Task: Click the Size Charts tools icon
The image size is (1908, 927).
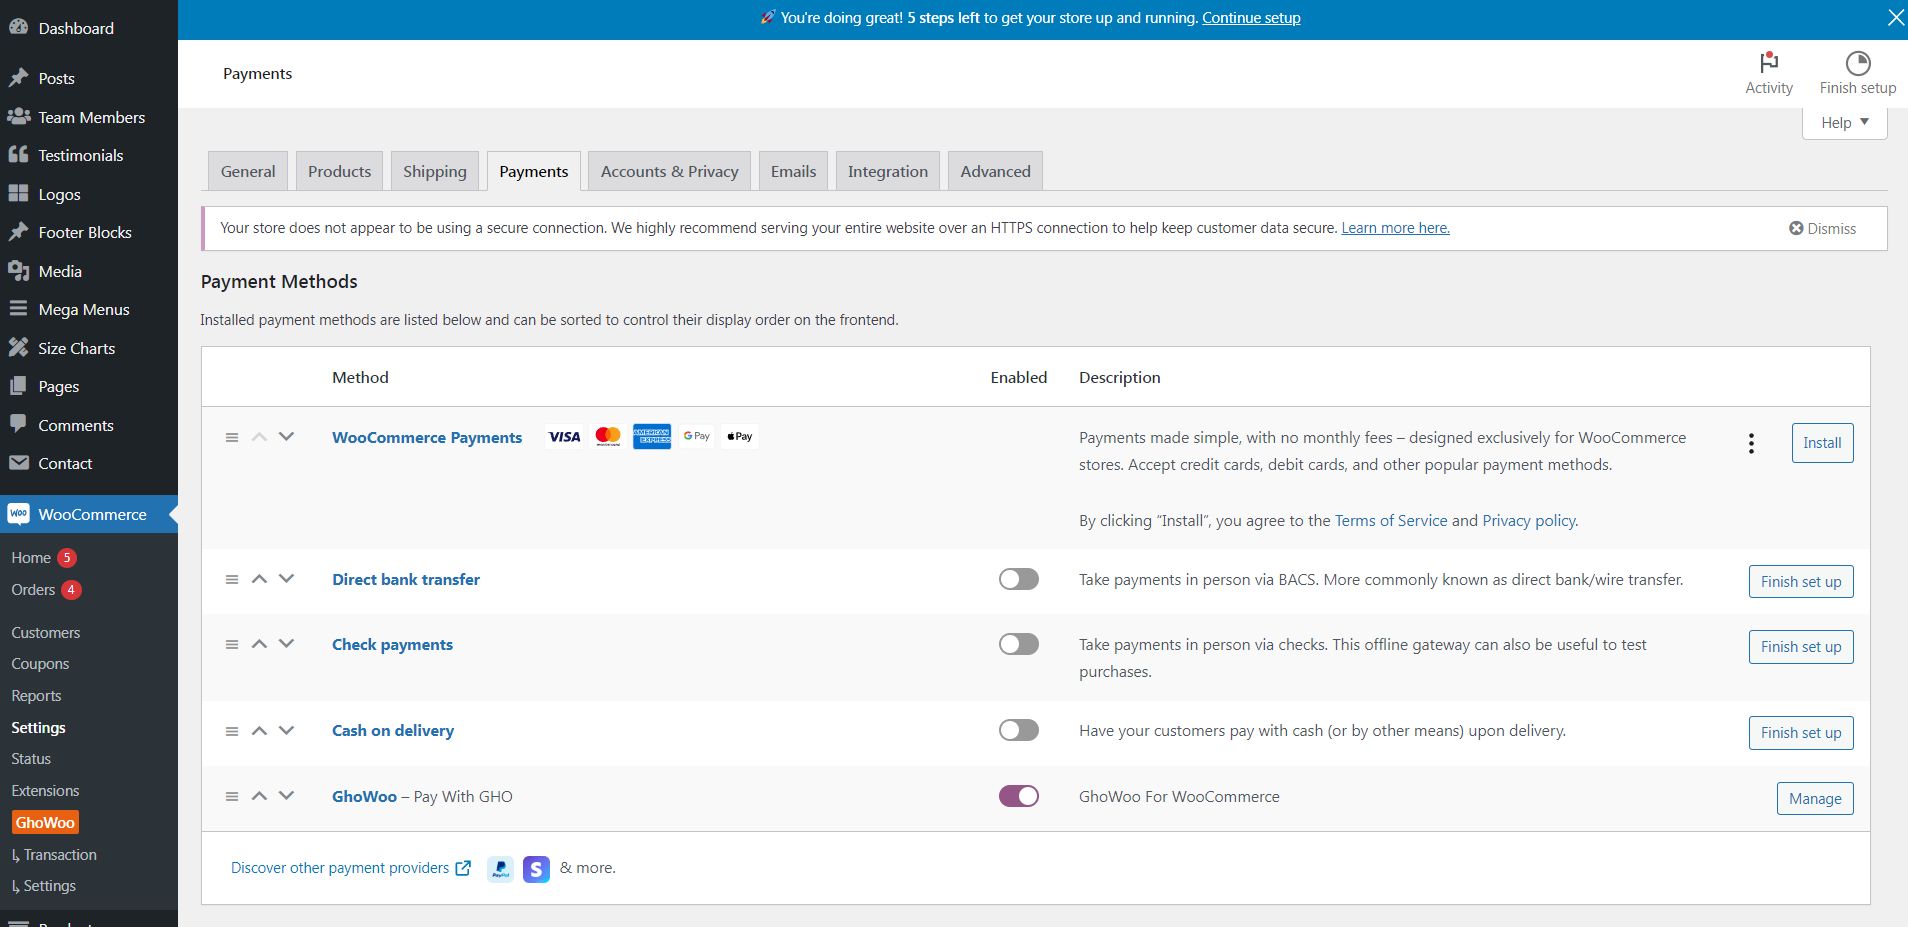Action: pos(18,348)
